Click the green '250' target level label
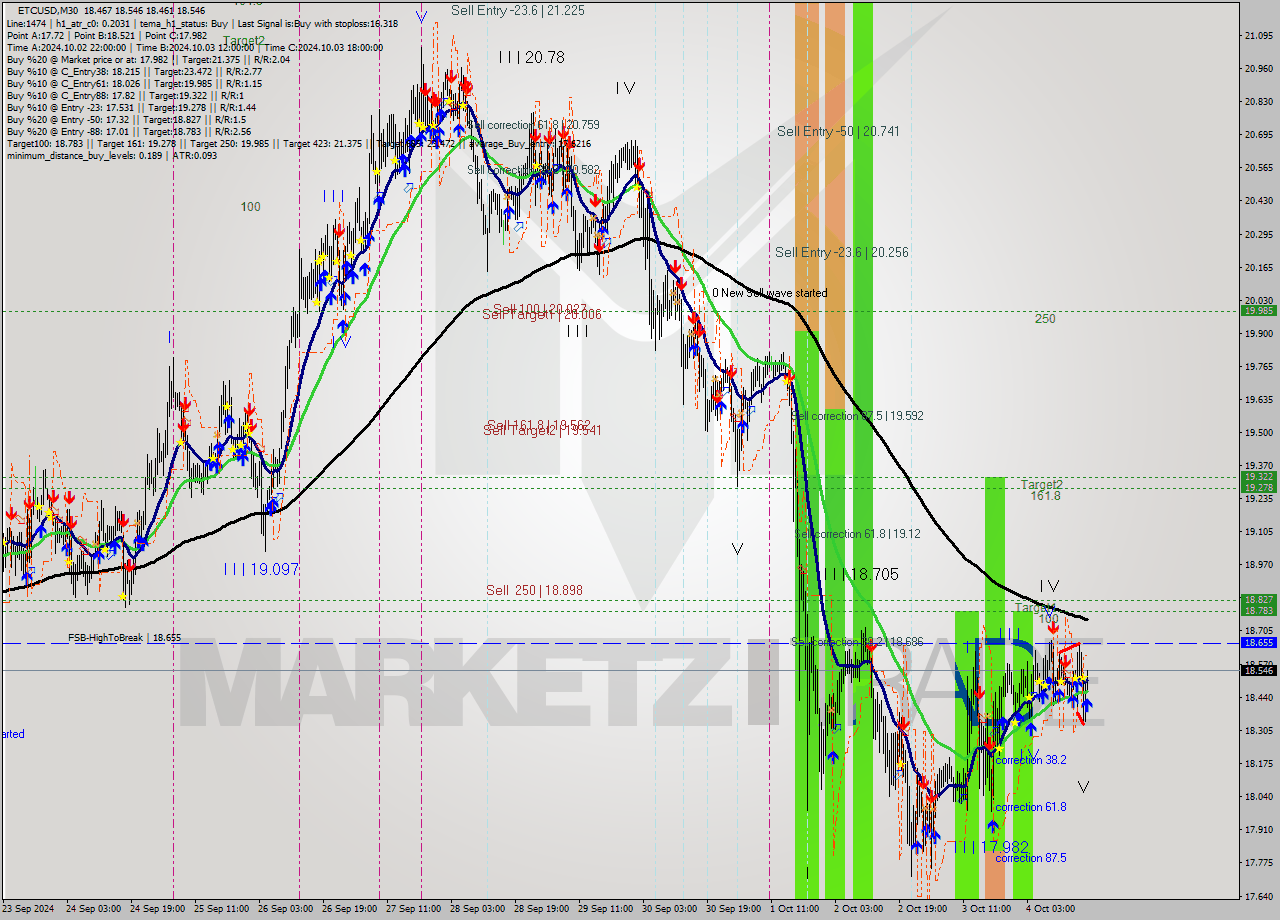1280x920 pixels. (1045, 319)
